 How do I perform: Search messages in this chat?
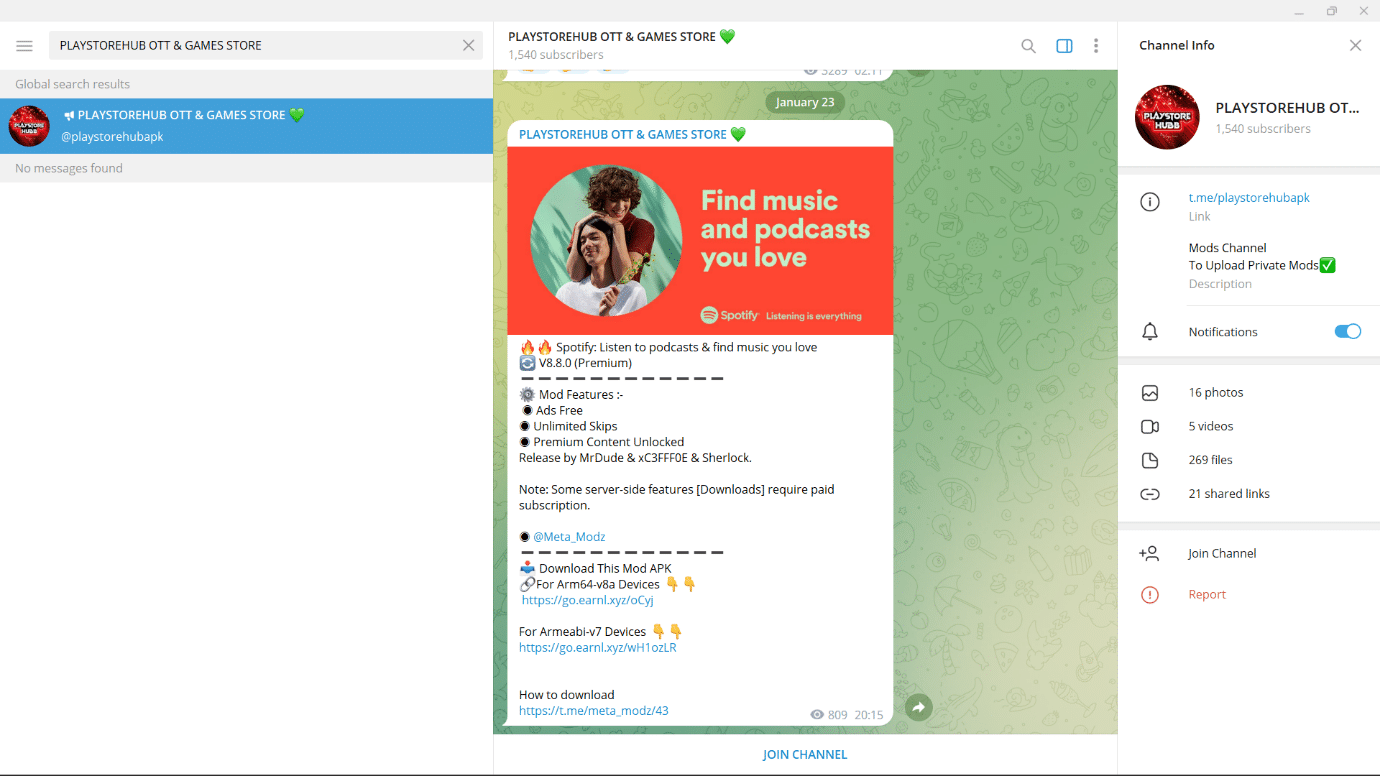click(1028, 46)
